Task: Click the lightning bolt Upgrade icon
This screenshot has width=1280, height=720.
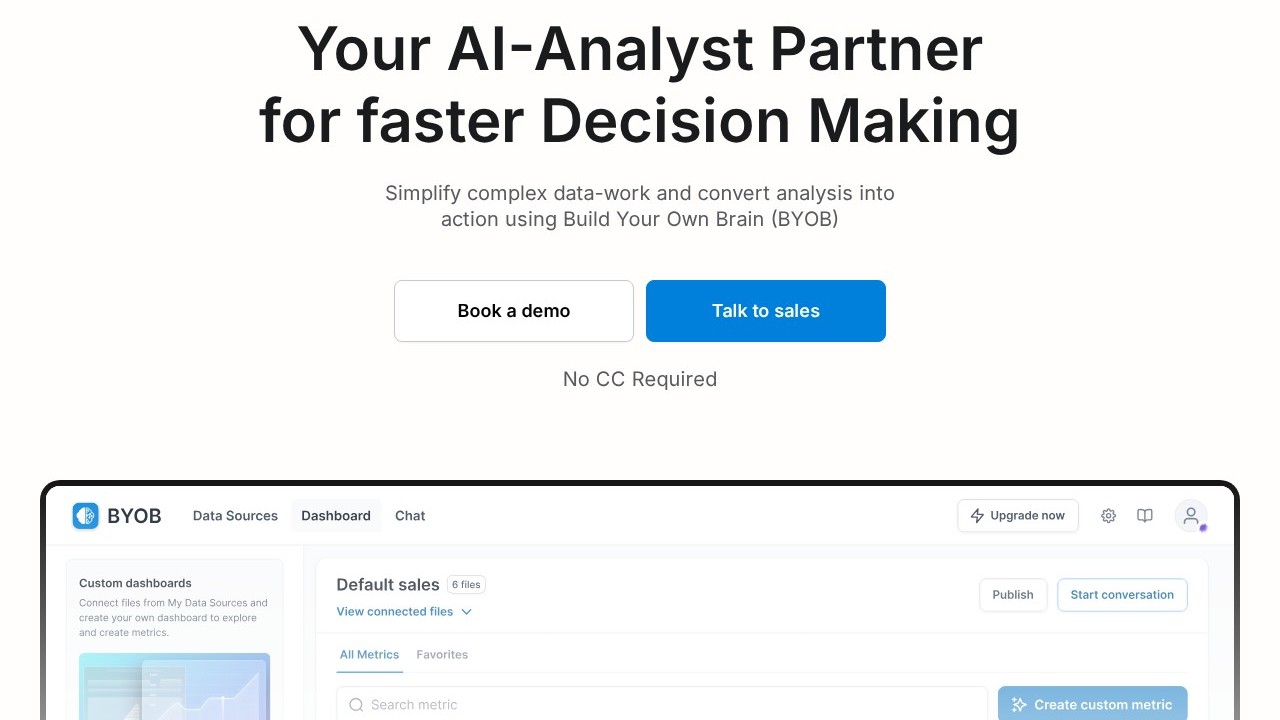Action: click(977, 516)
